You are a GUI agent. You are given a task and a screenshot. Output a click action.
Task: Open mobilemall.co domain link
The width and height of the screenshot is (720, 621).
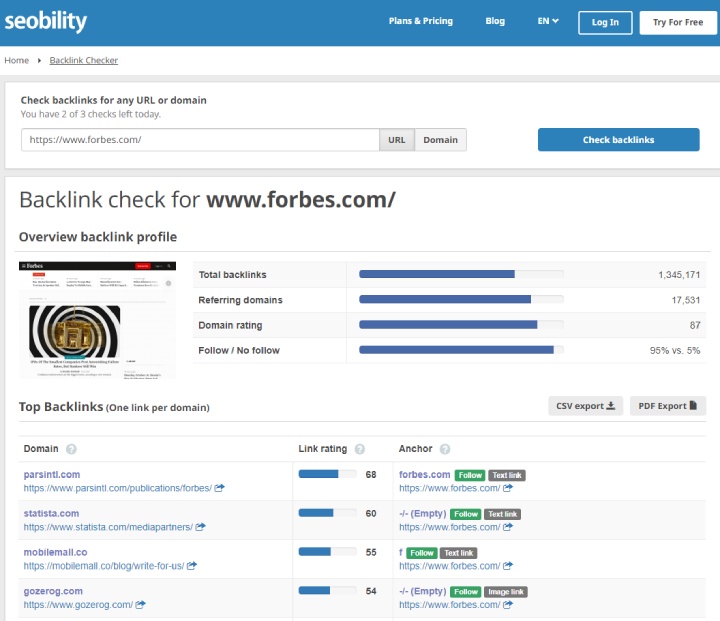click(55, 552)
